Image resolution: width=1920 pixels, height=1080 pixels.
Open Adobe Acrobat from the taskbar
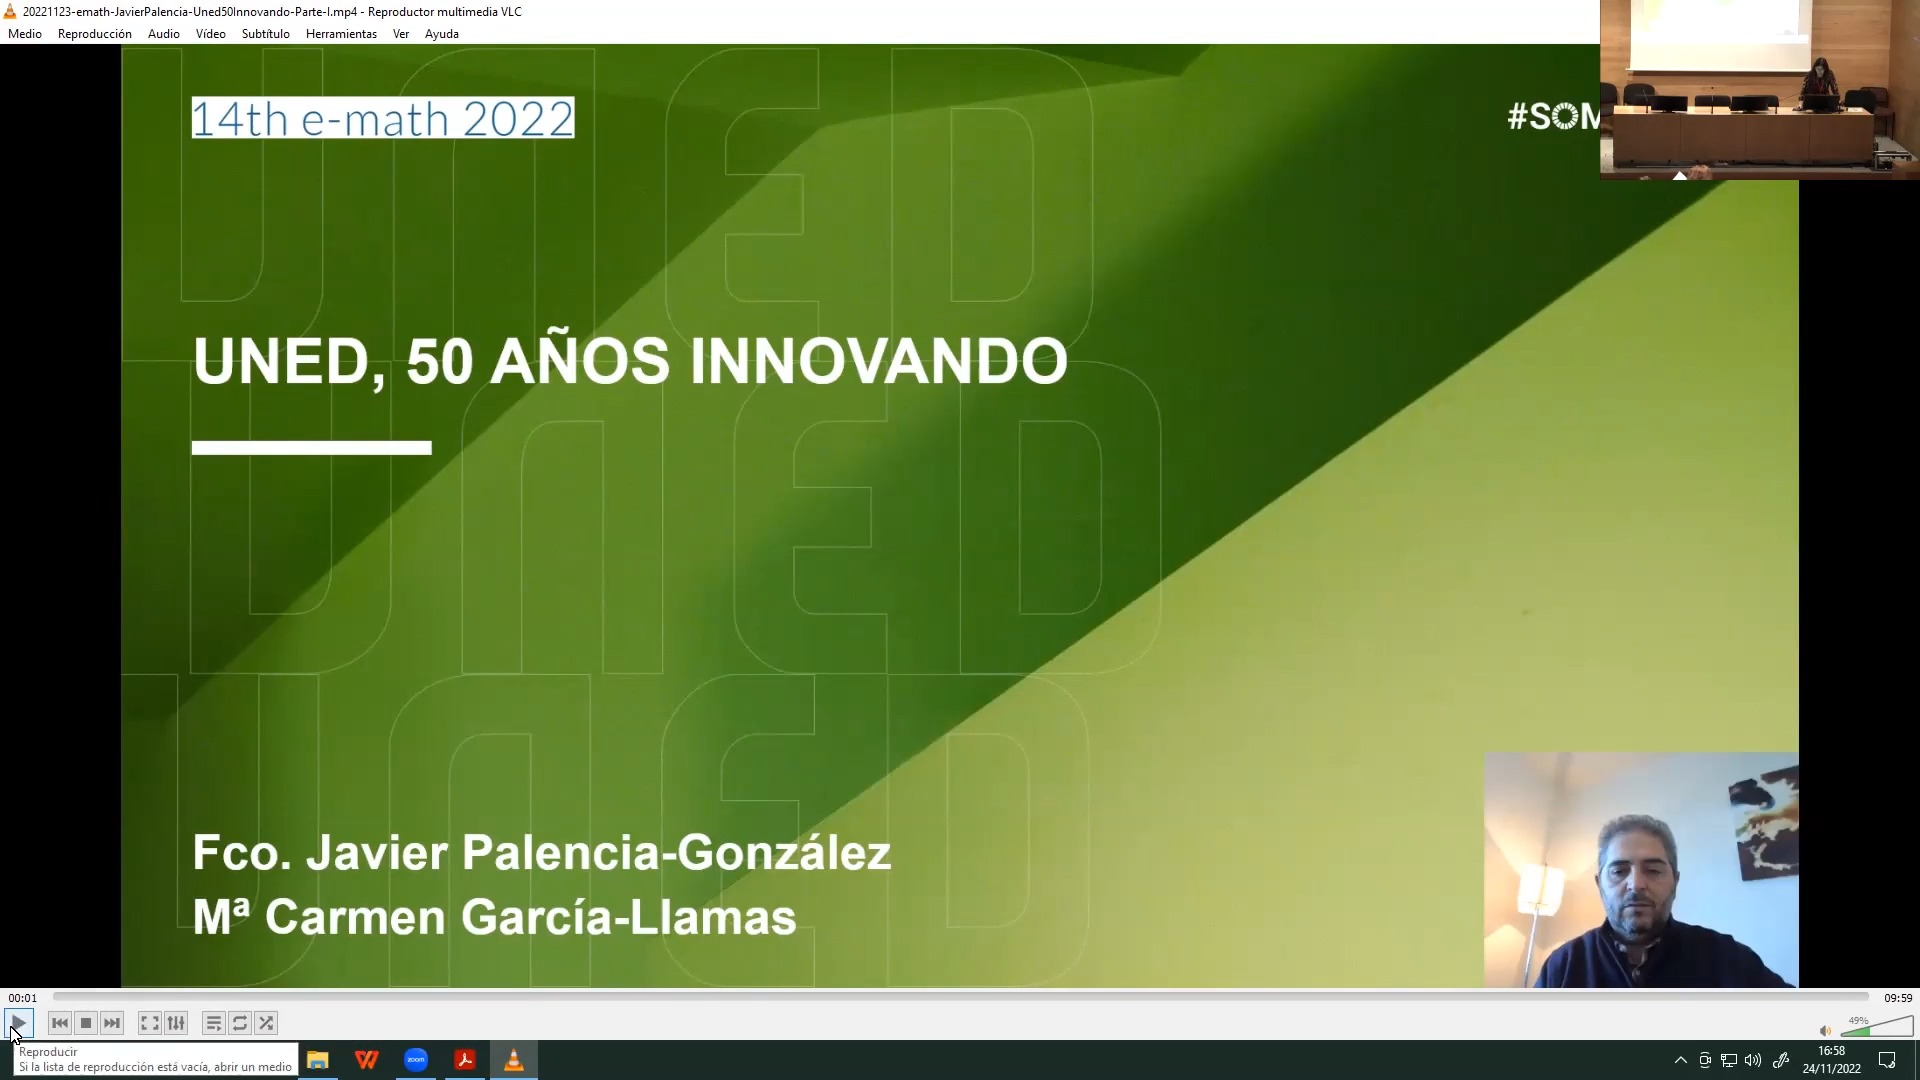click(x=465, y=1060)
